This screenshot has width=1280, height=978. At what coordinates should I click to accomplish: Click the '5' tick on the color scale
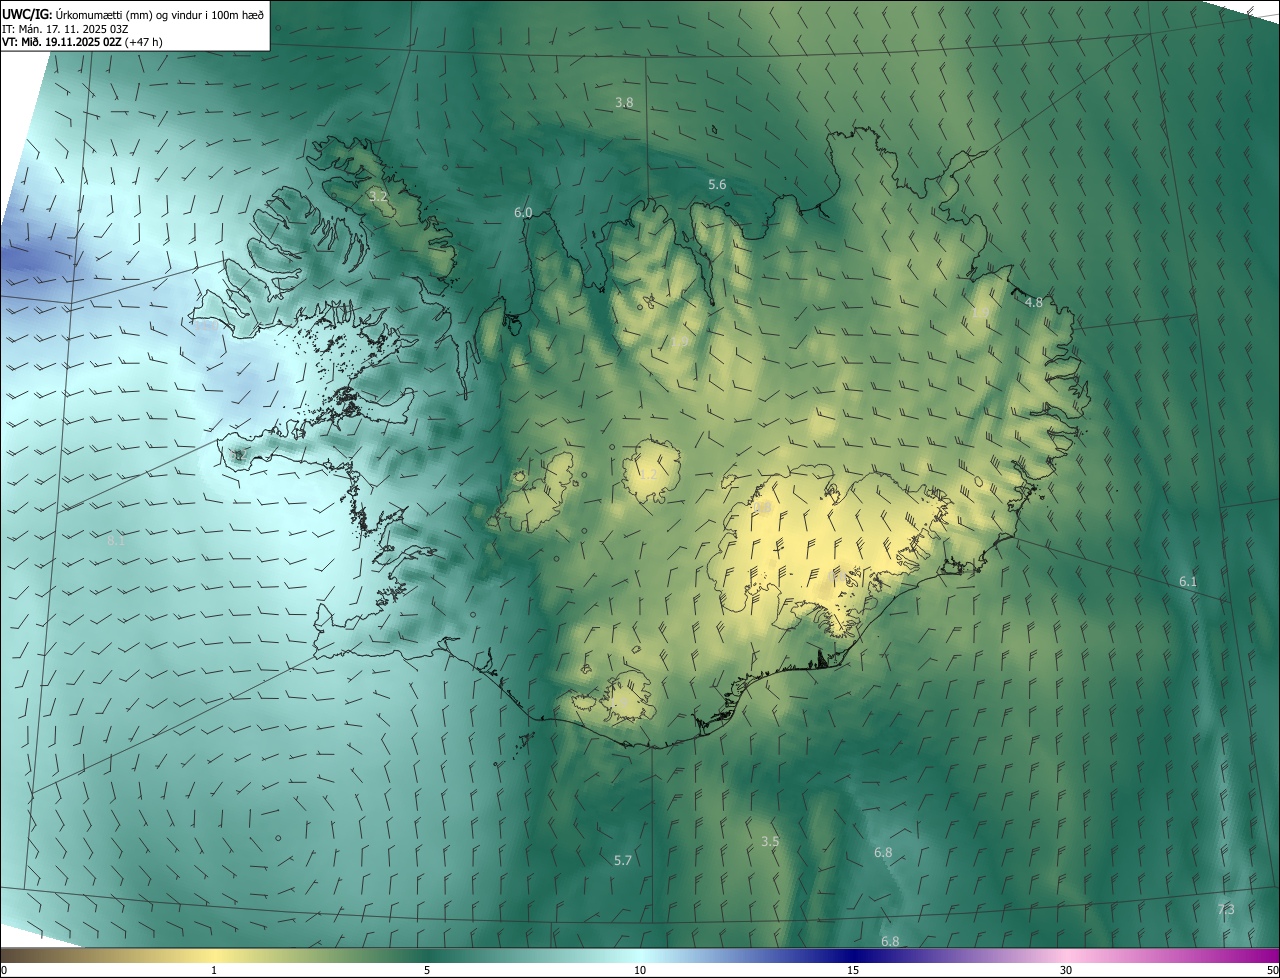pos(427,970)
